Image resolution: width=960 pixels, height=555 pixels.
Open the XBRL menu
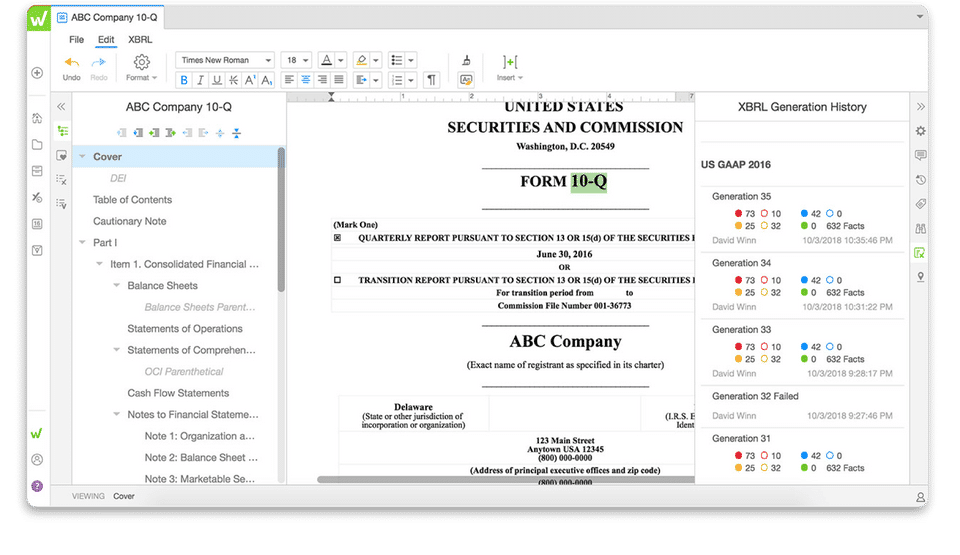pyautogui.click(x=140, y=39)
